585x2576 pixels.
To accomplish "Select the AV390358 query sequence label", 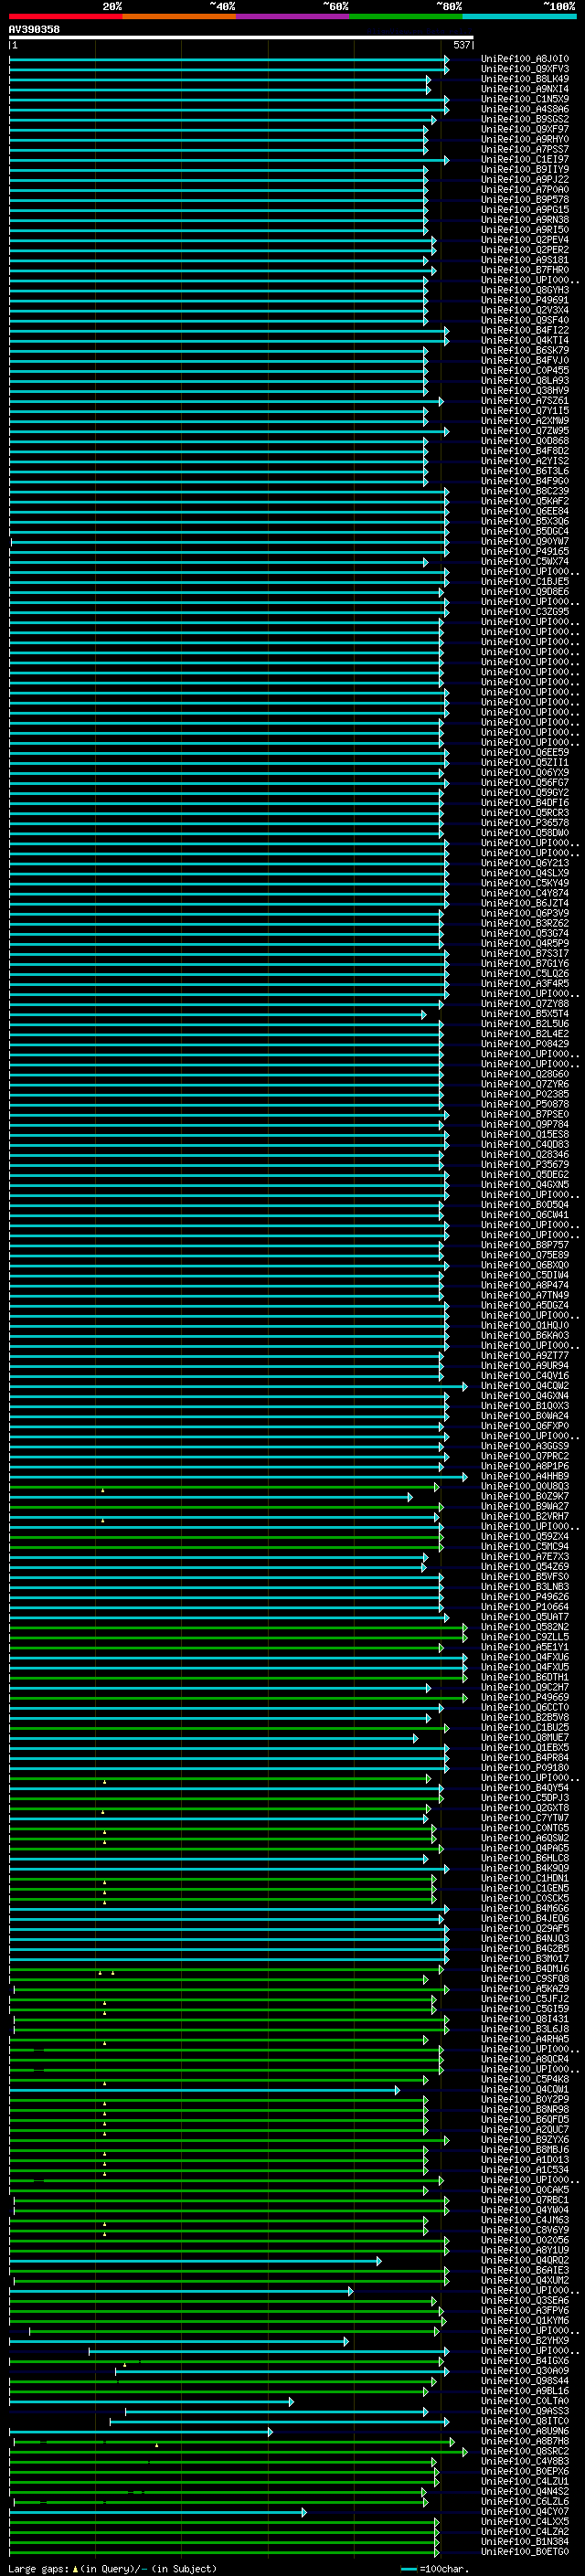I will point(34,30).
